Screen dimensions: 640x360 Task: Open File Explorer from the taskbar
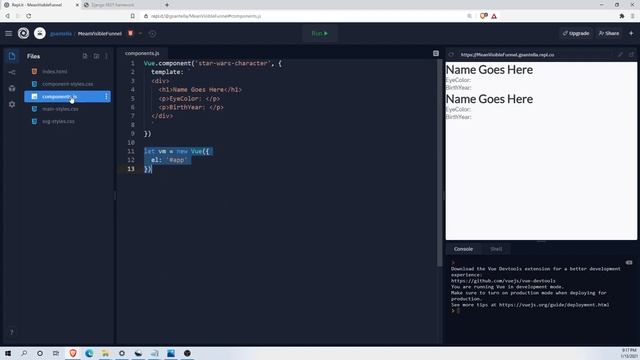[105, 353]
